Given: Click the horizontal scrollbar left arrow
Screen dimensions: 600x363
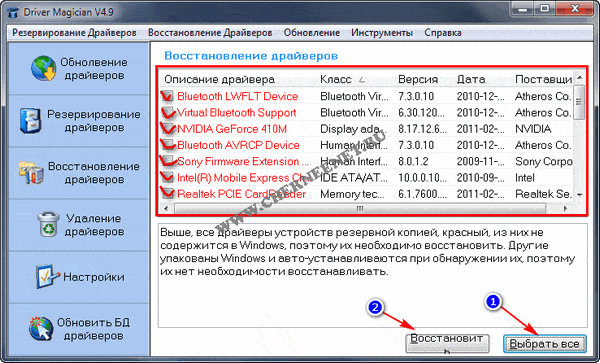Looking at the screenshot, I should [x=166, y=208].
